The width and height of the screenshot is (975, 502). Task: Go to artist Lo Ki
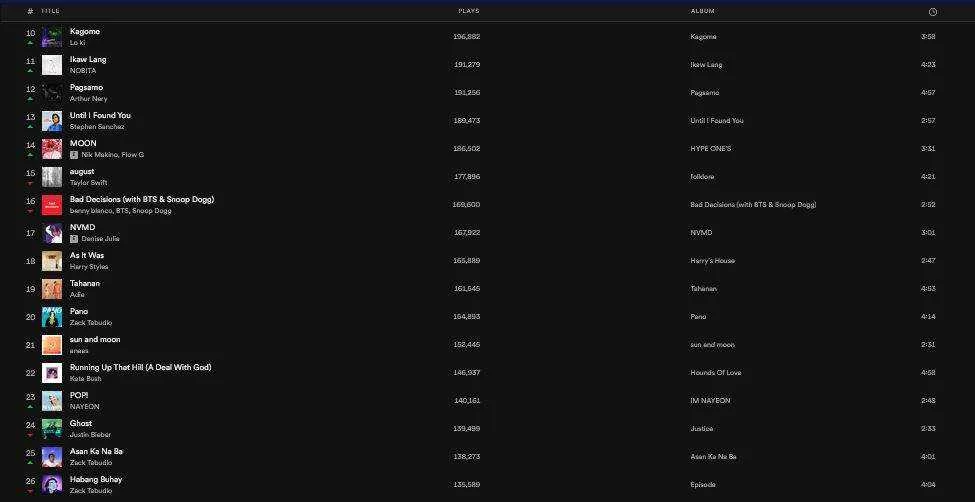point(78,43)
